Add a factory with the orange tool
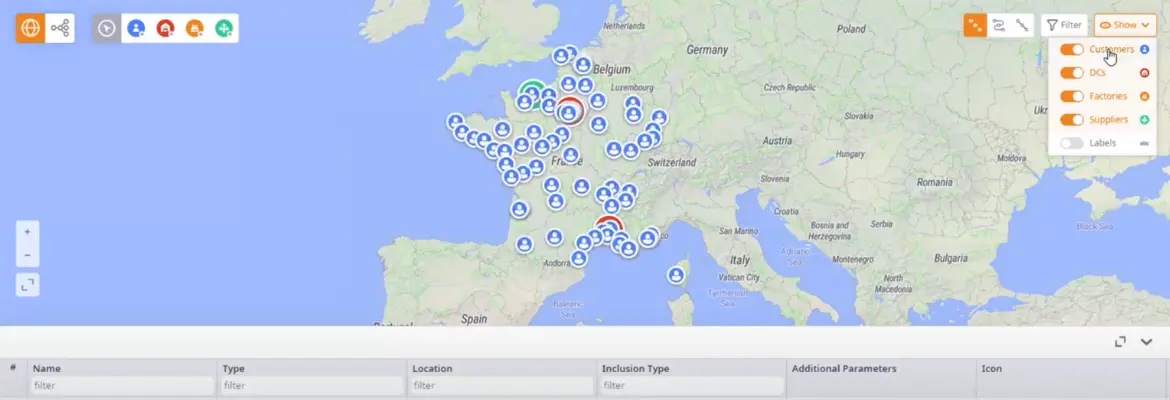Viewport: 1170px width, 400px height. [194, 28]
